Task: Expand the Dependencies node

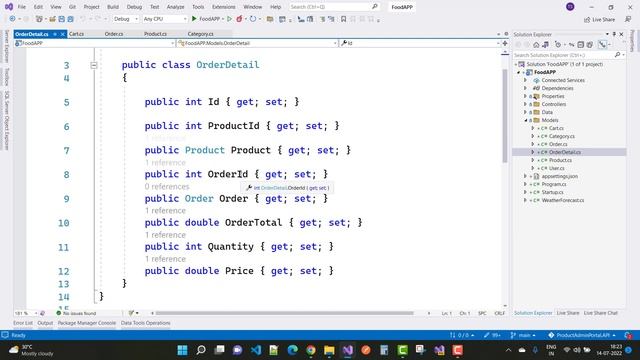Action: click(x=526, y=88)
